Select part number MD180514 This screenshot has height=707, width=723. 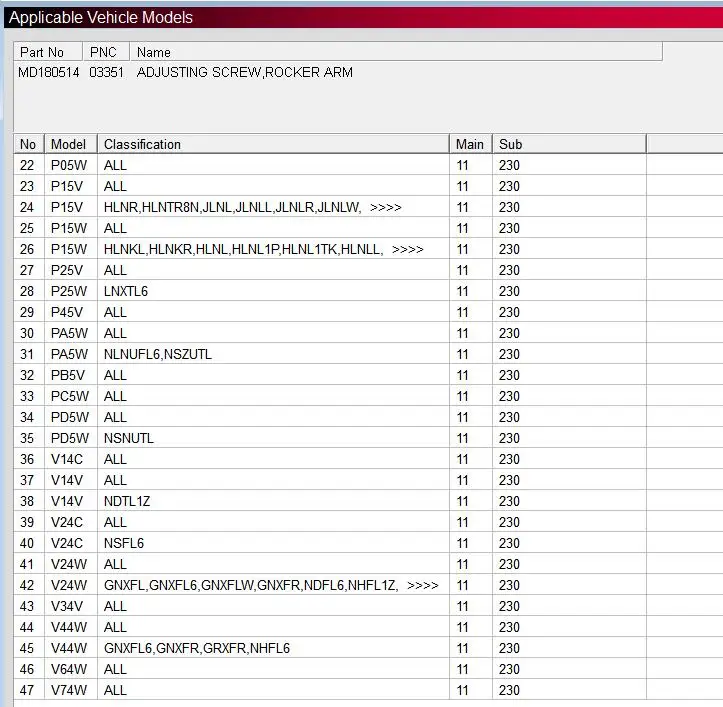(x=48, y=72)
